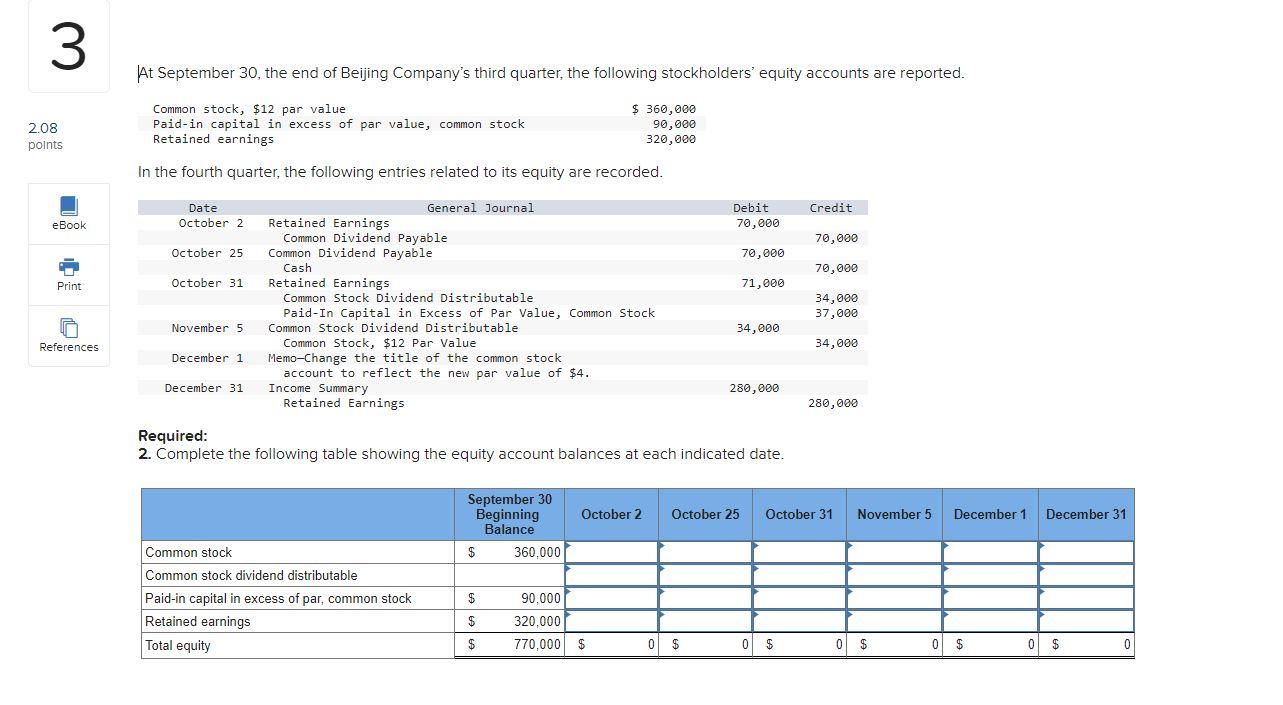Edit Paid-in capital cell for October 2
This screenshot has height=705, width=1283.
point(611,598)
